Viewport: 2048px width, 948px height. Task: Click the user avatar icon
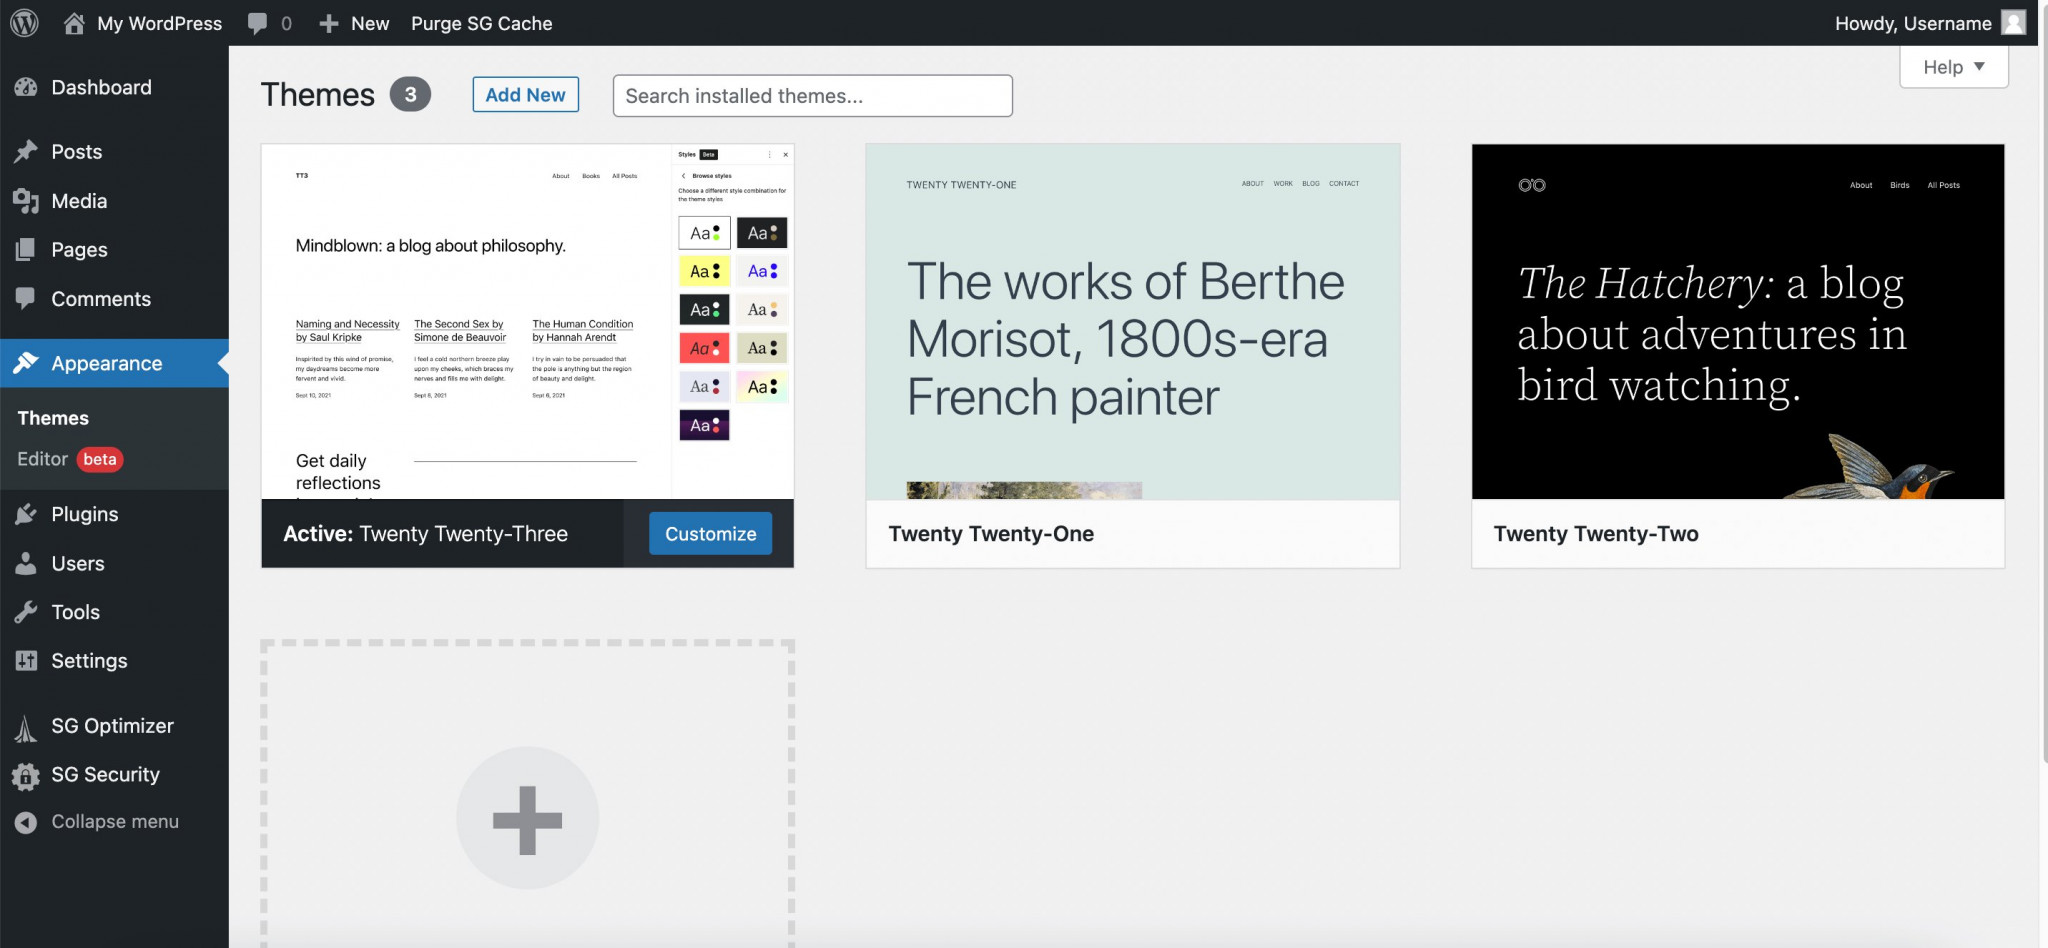pos(2014,23)
